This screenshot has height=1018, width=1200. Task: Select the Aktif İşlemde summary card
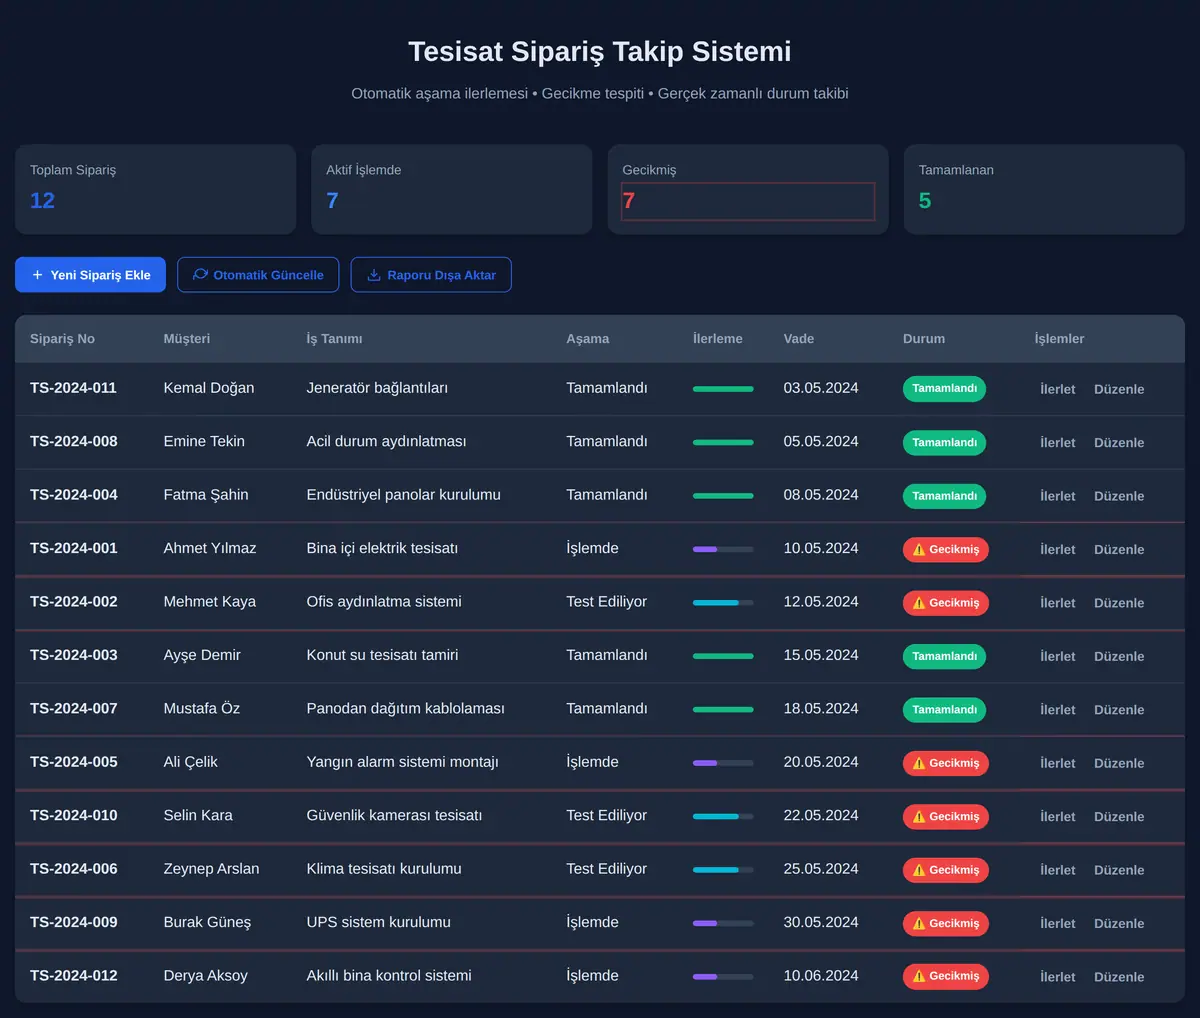click(452, 189)
